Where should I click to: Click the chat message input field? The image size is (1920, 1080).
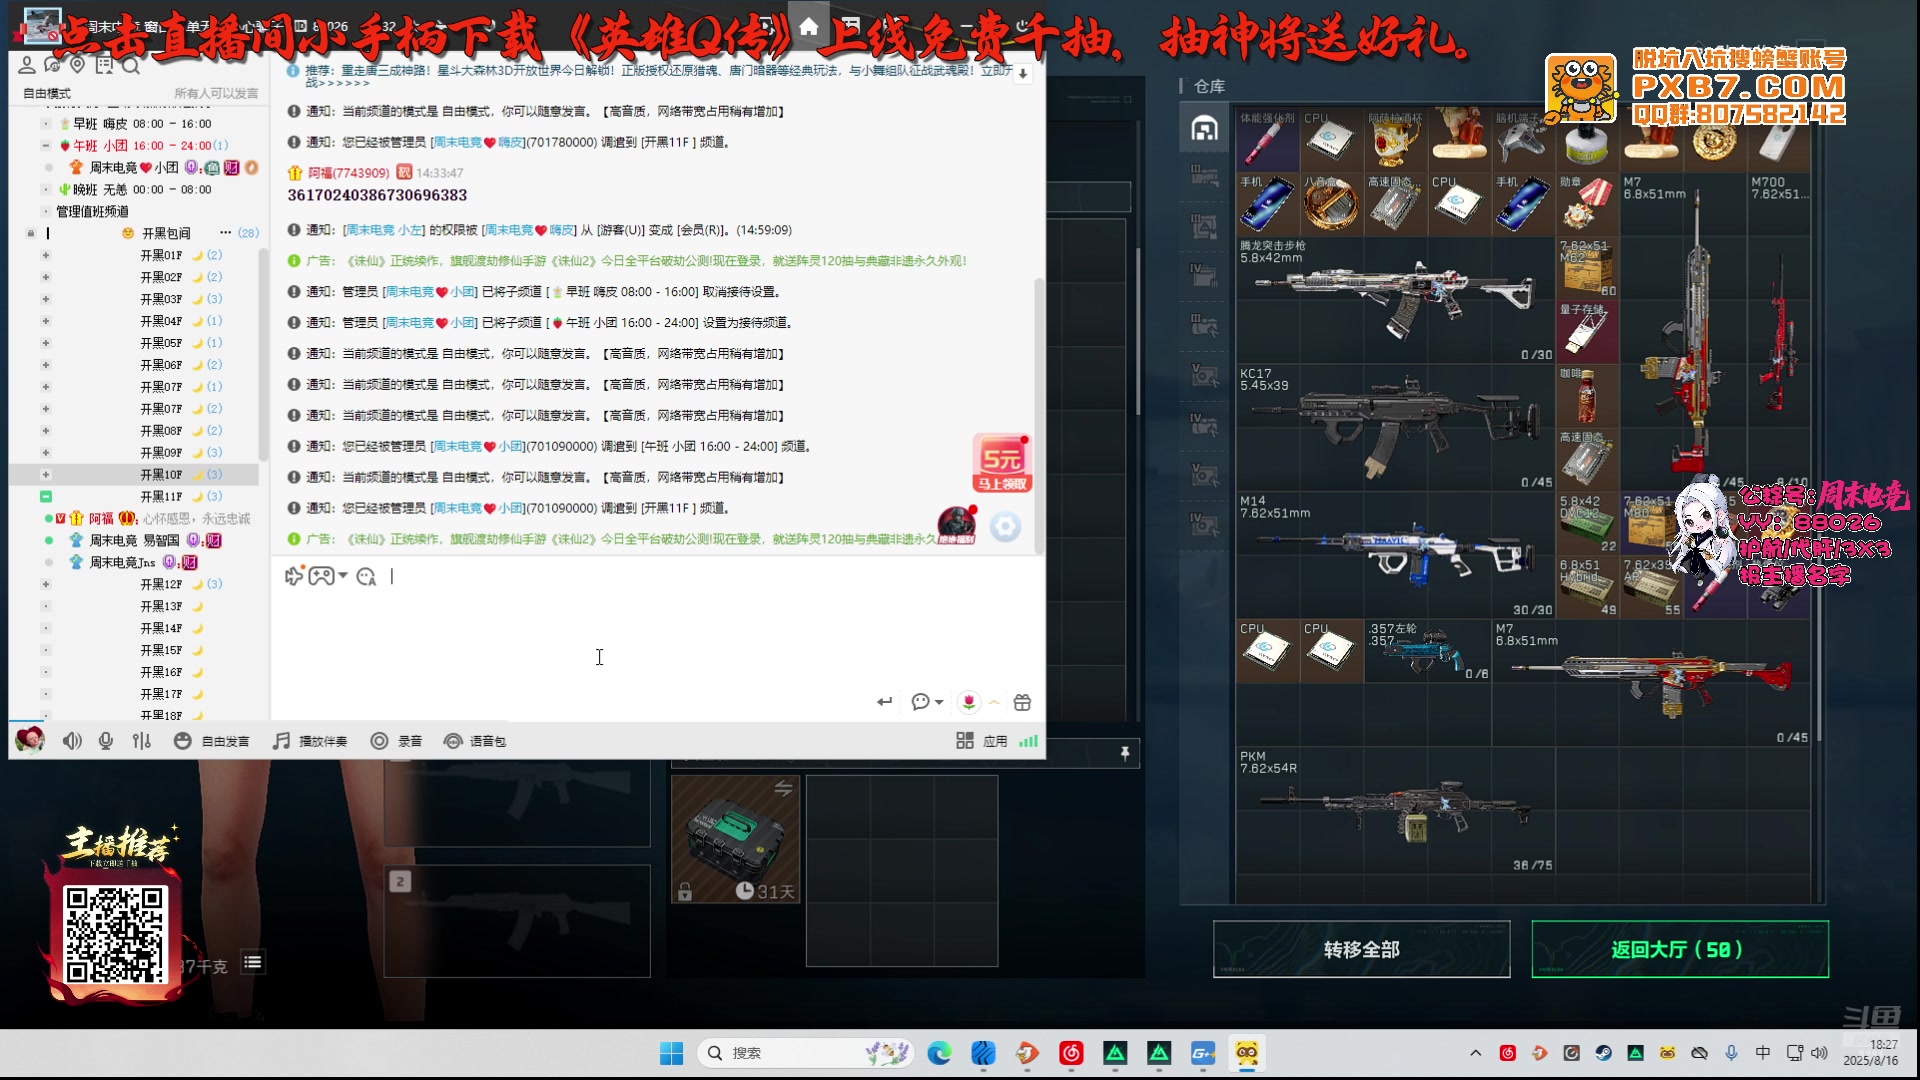[657, 637]
